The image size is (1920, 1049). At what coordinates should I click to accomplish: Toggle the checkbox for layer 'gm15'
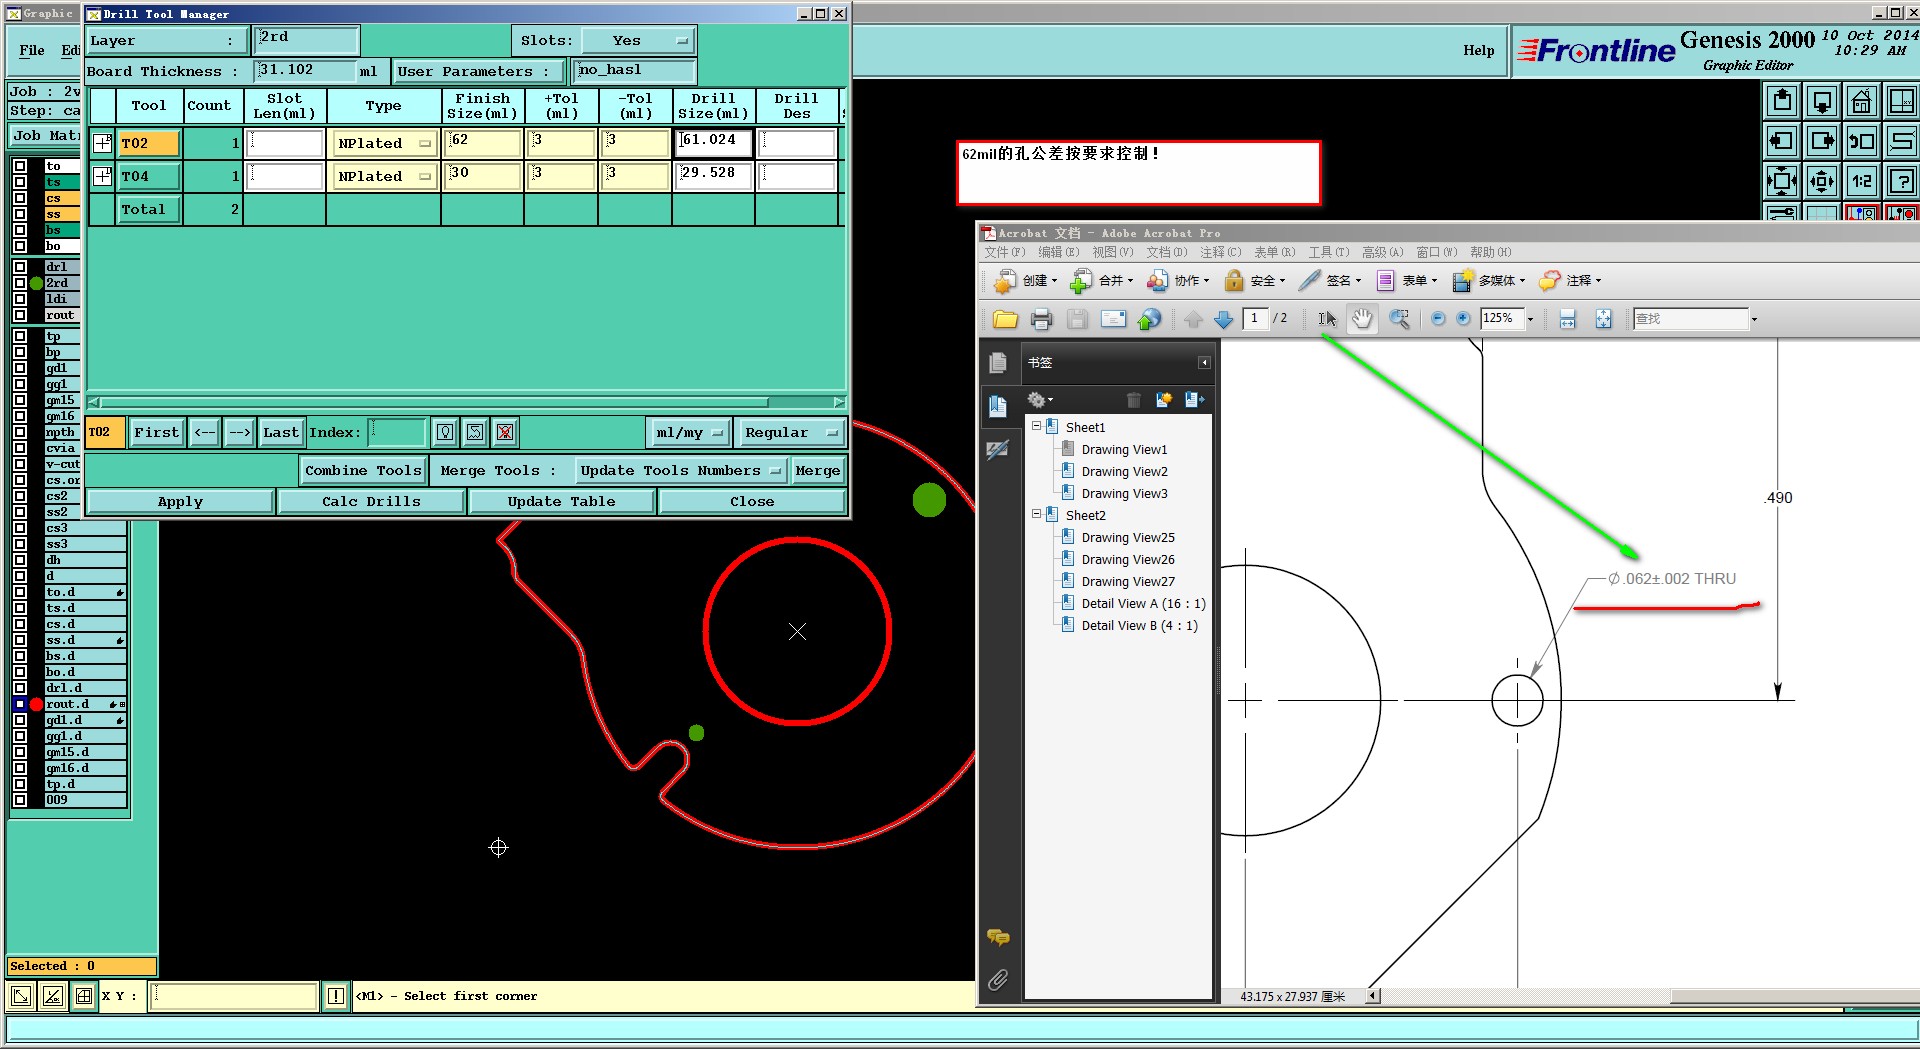(20, 400)
